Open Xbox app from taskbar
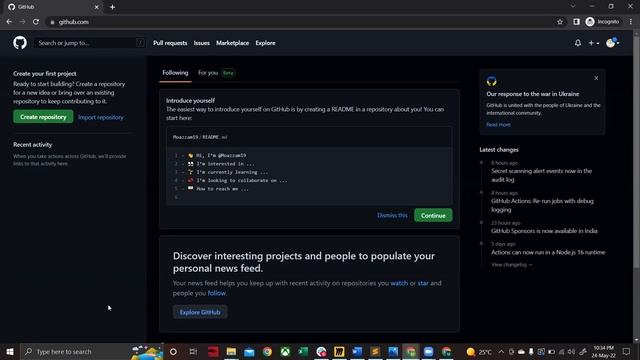The image size is (640, 360). (x=285, y=351)
